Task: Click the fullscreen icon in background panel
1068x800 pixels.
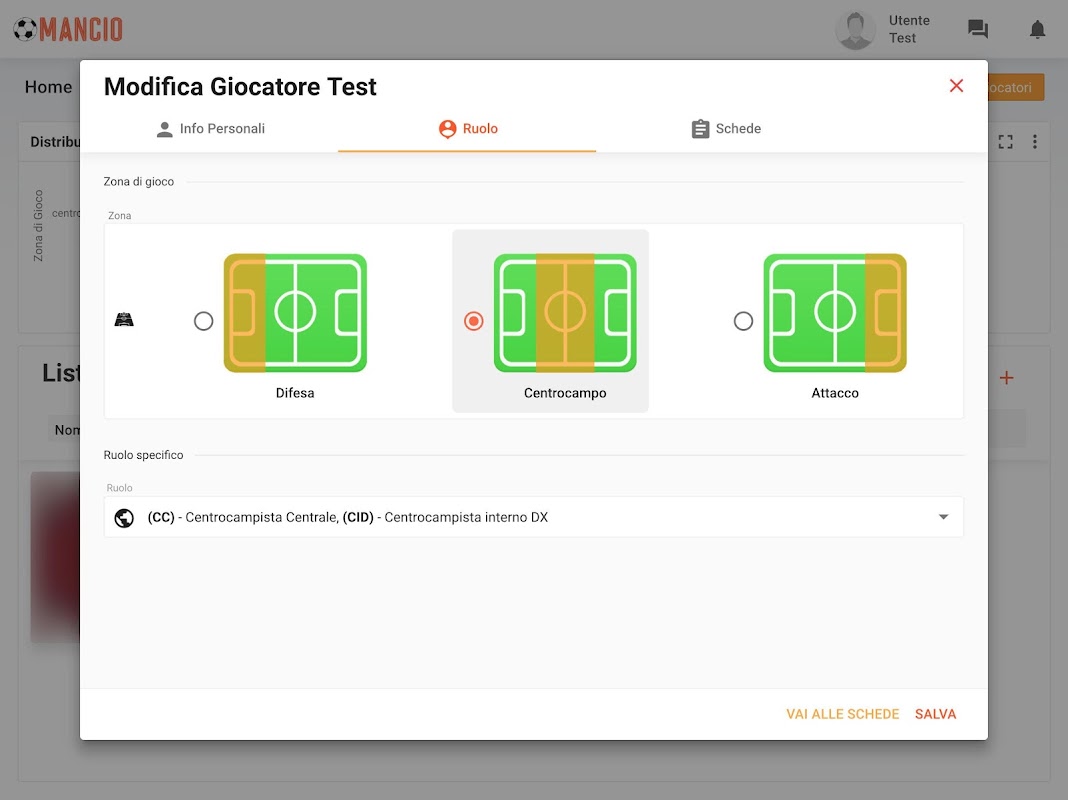Action: [1005, 142]
